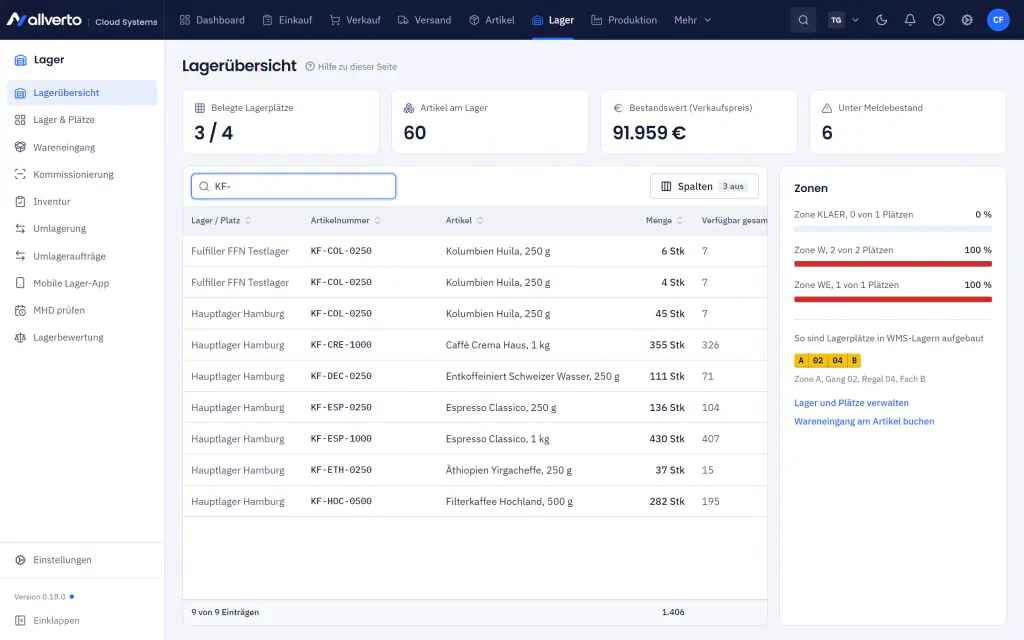
Task: Open the Spalten column chooser
Action: tap(704, 186)
